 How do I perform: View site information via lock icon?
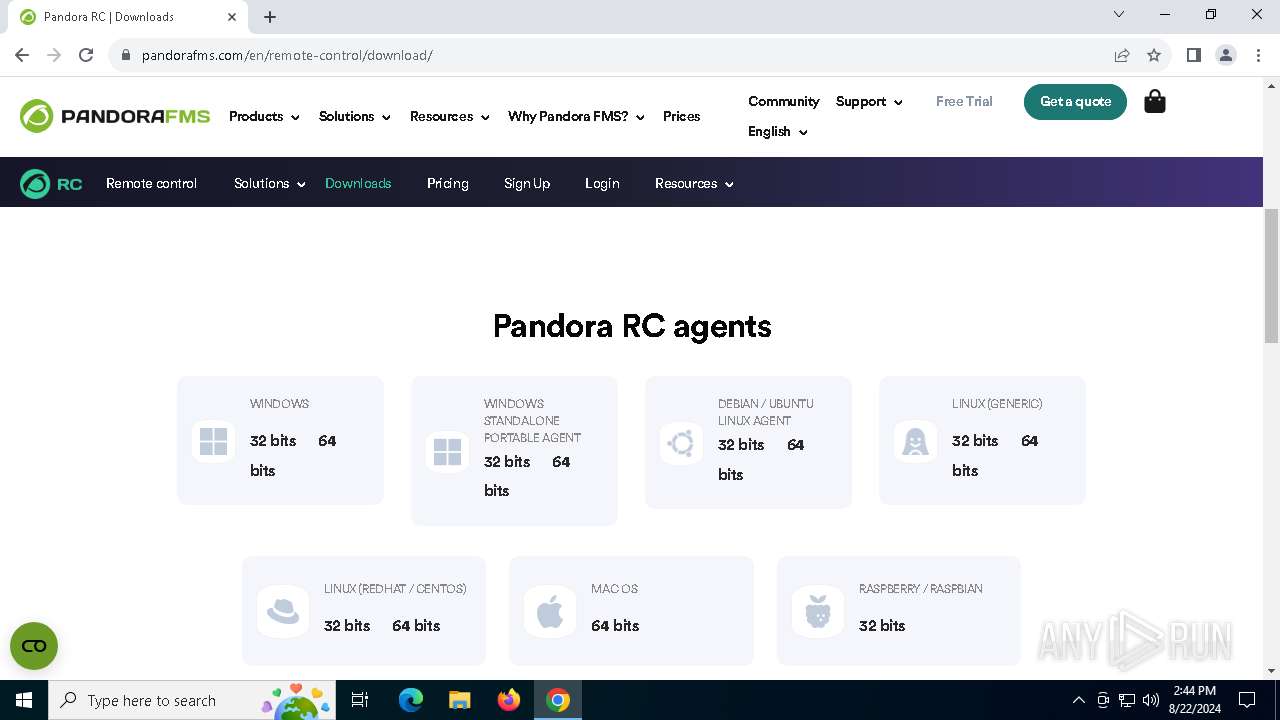(126, 55)
